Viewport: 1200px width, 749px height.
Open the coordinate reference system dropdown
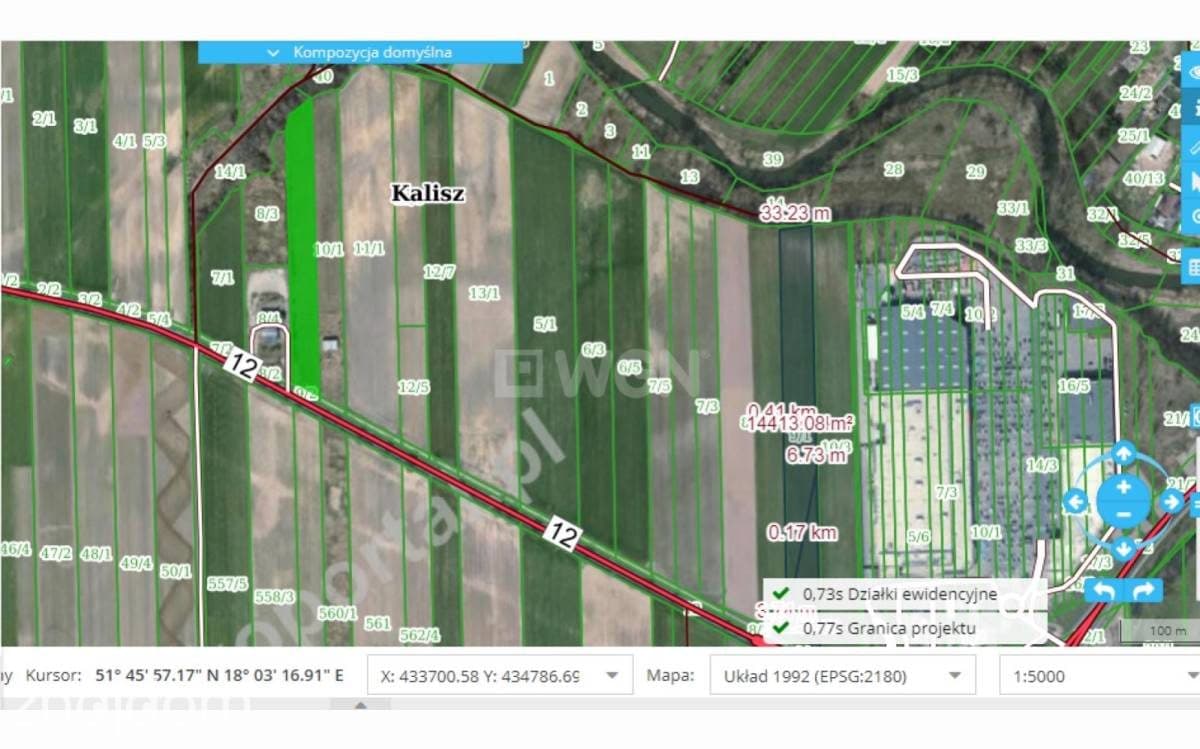pos(842,675)
